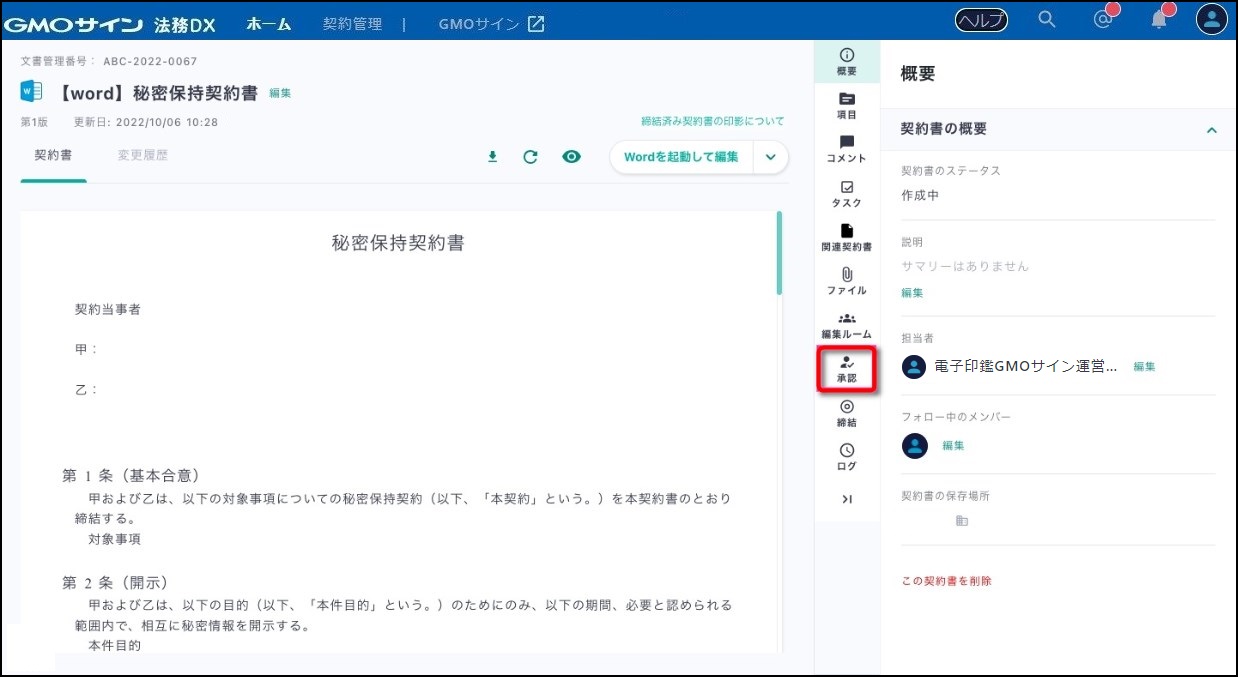Open the 承認 (approval) sidebar icon

click(847, 369)
